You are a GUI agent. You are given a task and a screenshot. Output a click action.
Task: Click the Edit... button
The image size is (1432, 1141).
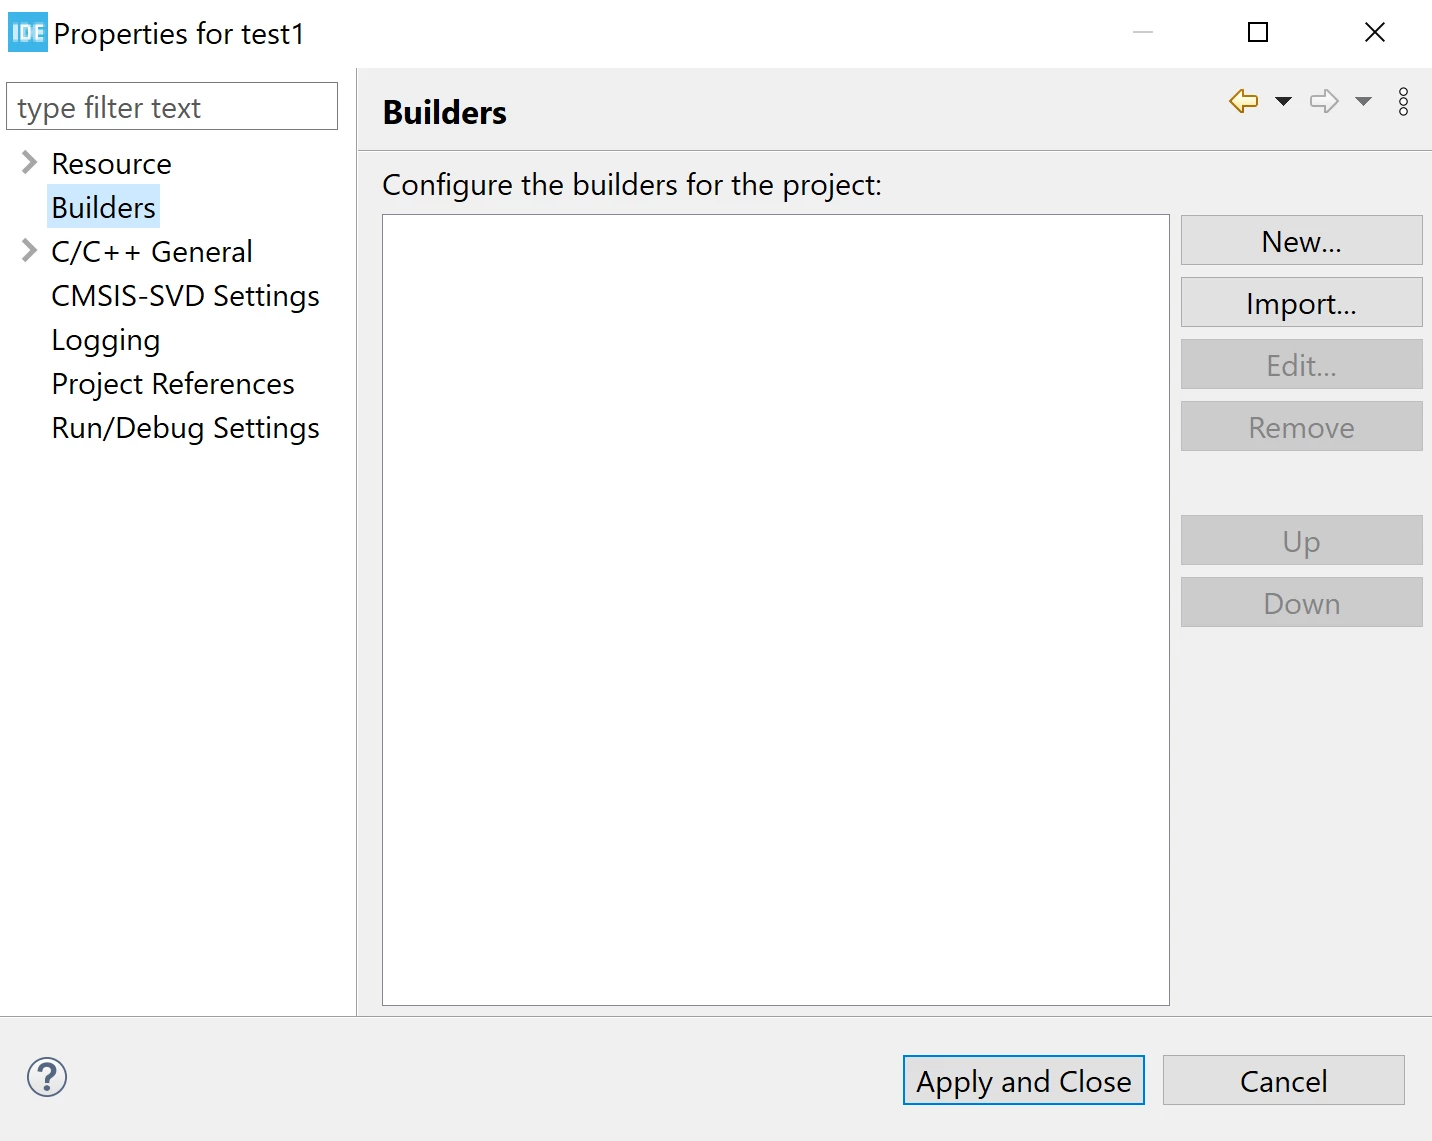point(1301,364)
